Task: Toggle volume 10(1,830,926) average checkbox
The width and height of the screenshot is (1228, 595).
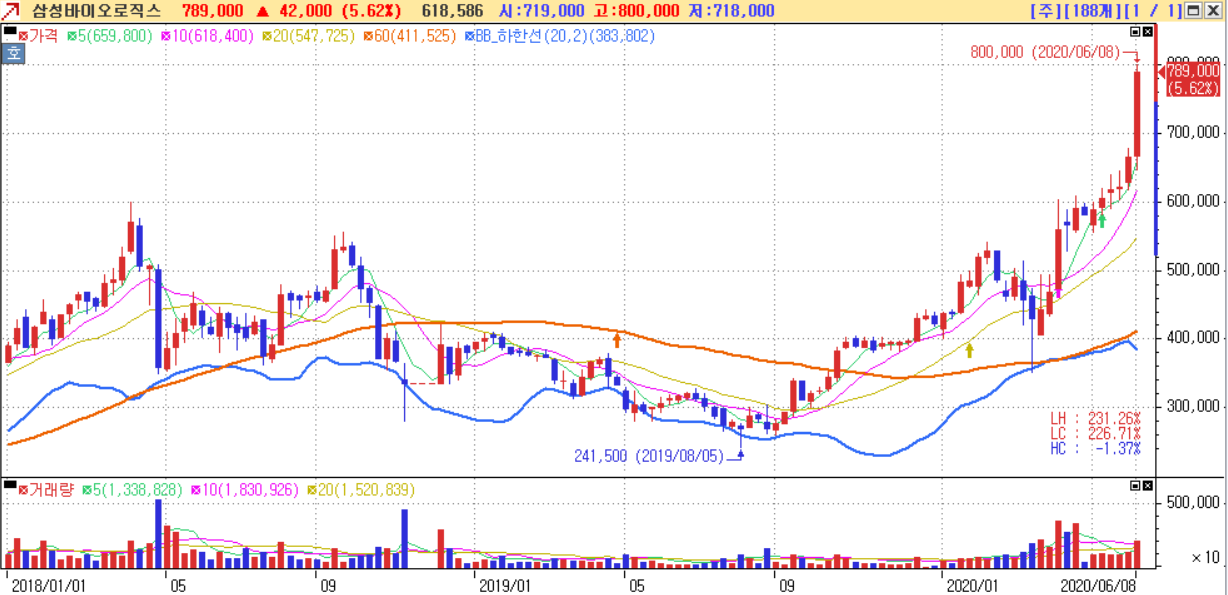Action: (x=195, y=489)
